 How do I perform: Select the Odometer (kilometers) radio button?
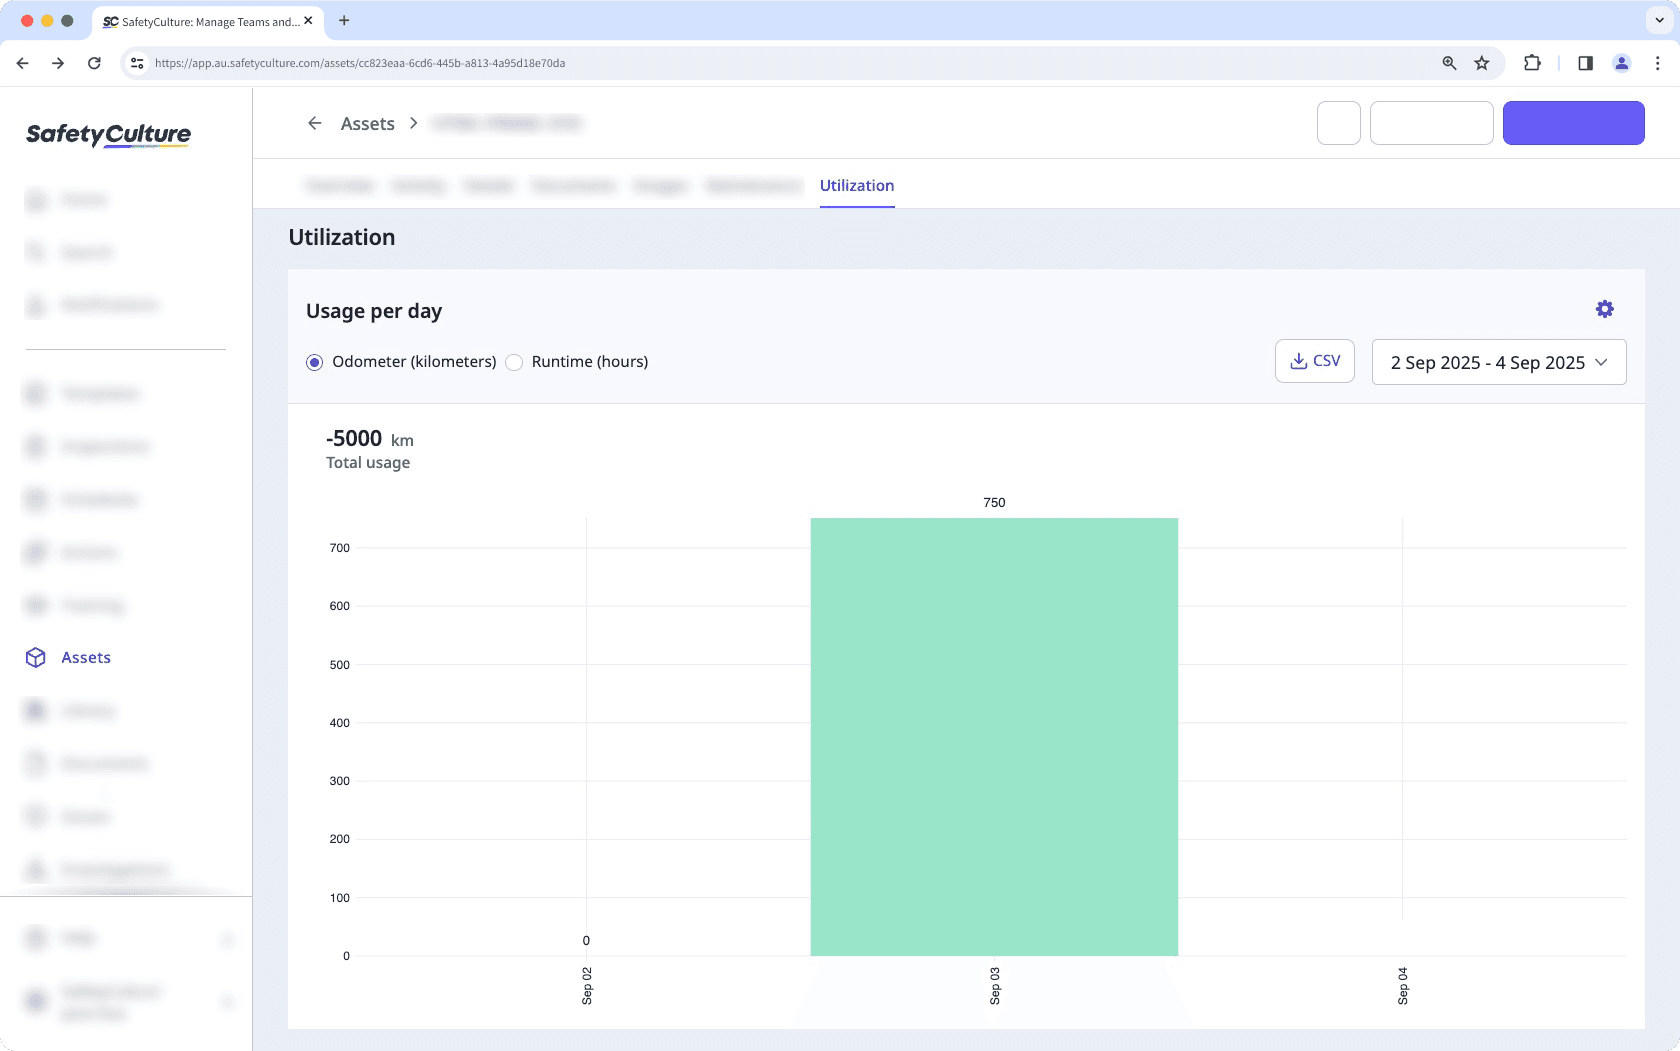[315, 362]
